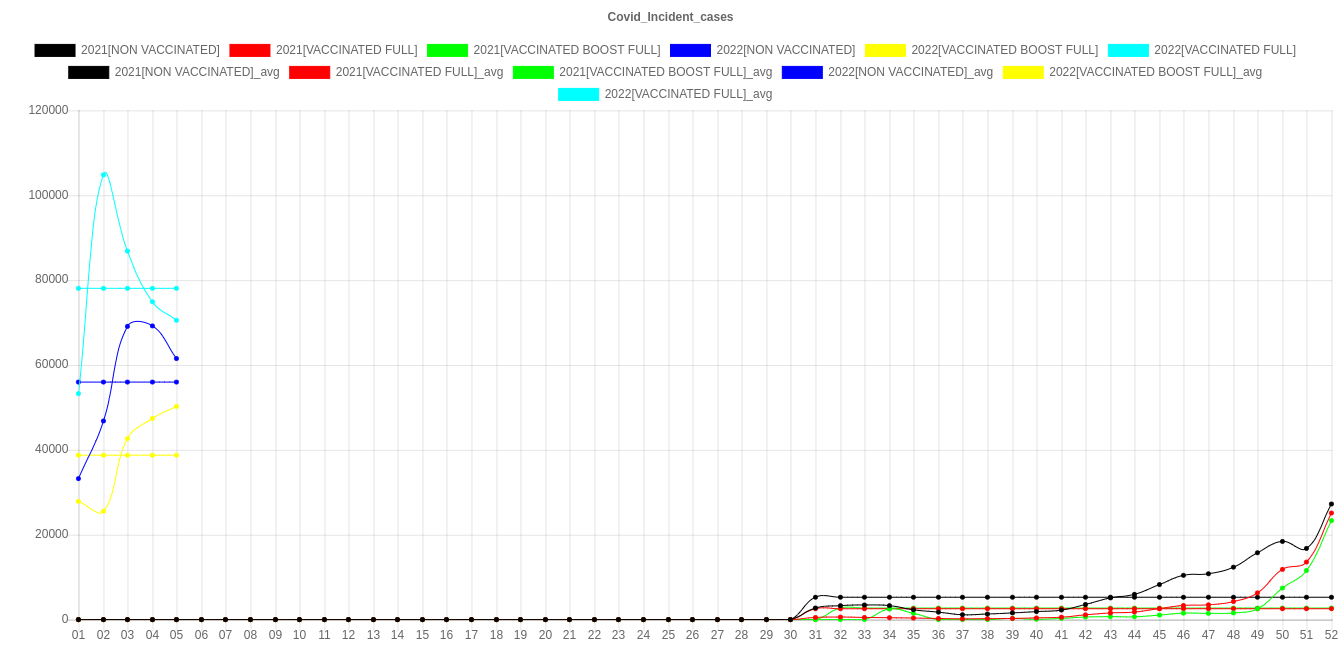Toggle the 2021[NON VACCINATED]_avg legend label

click(x=197, y=72)
